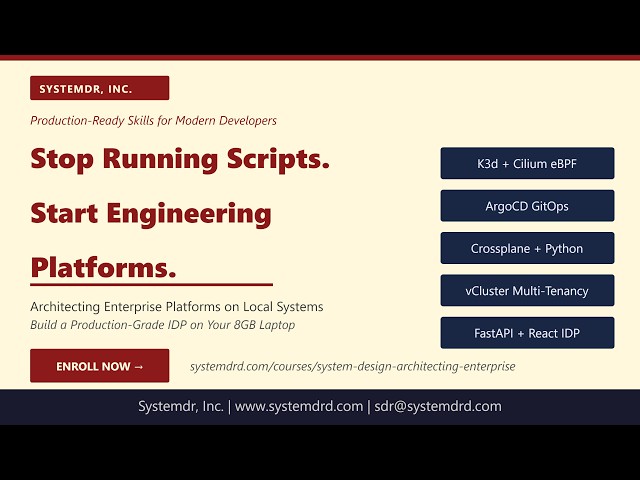Select the FastAPI + React IDP box
Image resolution: width=640 pixels, height=480 pixels.
pyautogui.click(x=527, y=333)
